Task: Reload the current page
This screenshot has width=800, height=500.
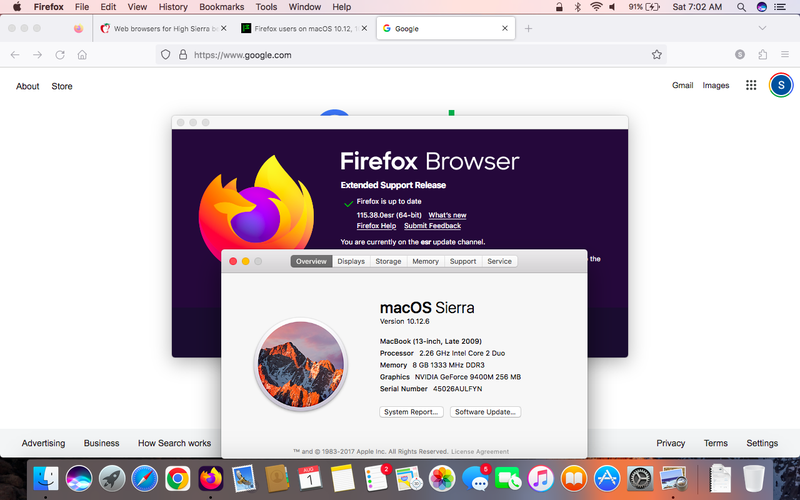Action: click(x=60, y=55)
